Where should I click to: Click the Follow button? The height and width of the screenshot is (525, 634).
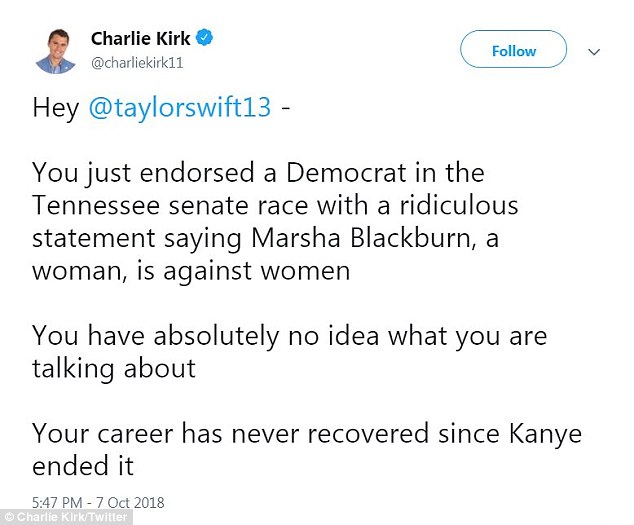513,51
